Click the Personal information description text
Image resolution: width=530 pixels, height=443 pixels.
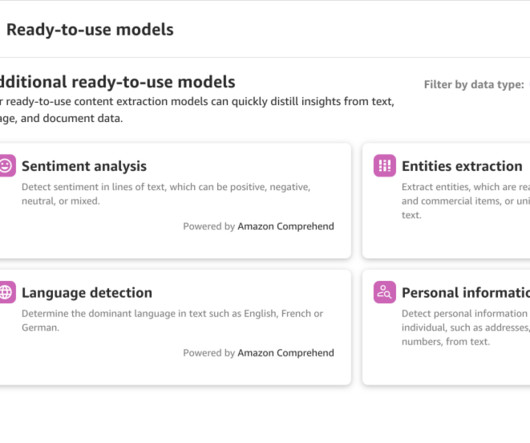pos(466,327)
